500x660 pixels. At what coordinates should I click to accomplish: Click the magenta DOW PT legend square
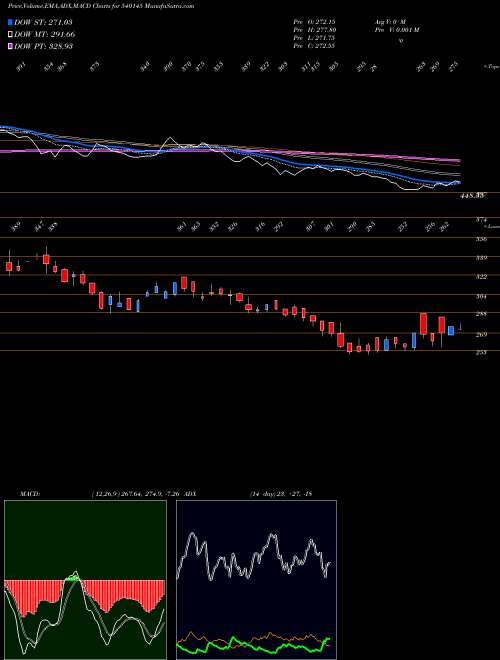[10, 46]
